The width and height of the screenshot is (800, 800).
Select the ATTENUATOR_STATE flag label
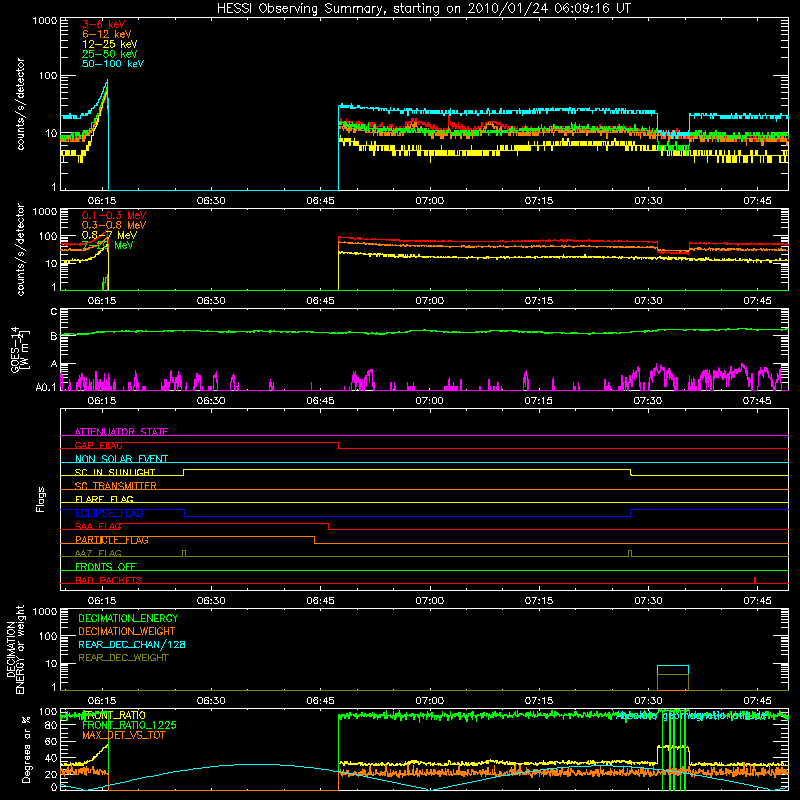pyautogui.click(x=121, y=432)
